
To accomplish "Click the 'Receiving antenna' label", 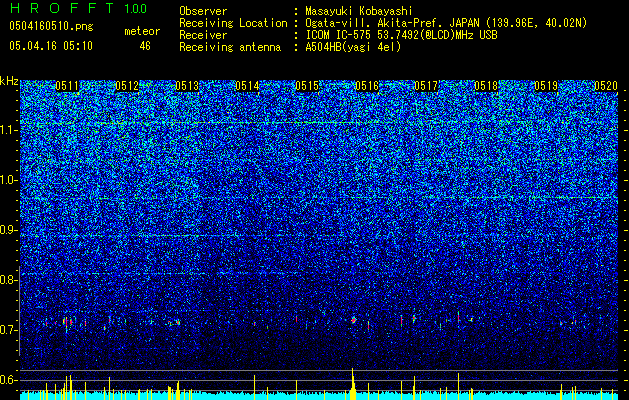I will tap(230, 47).
